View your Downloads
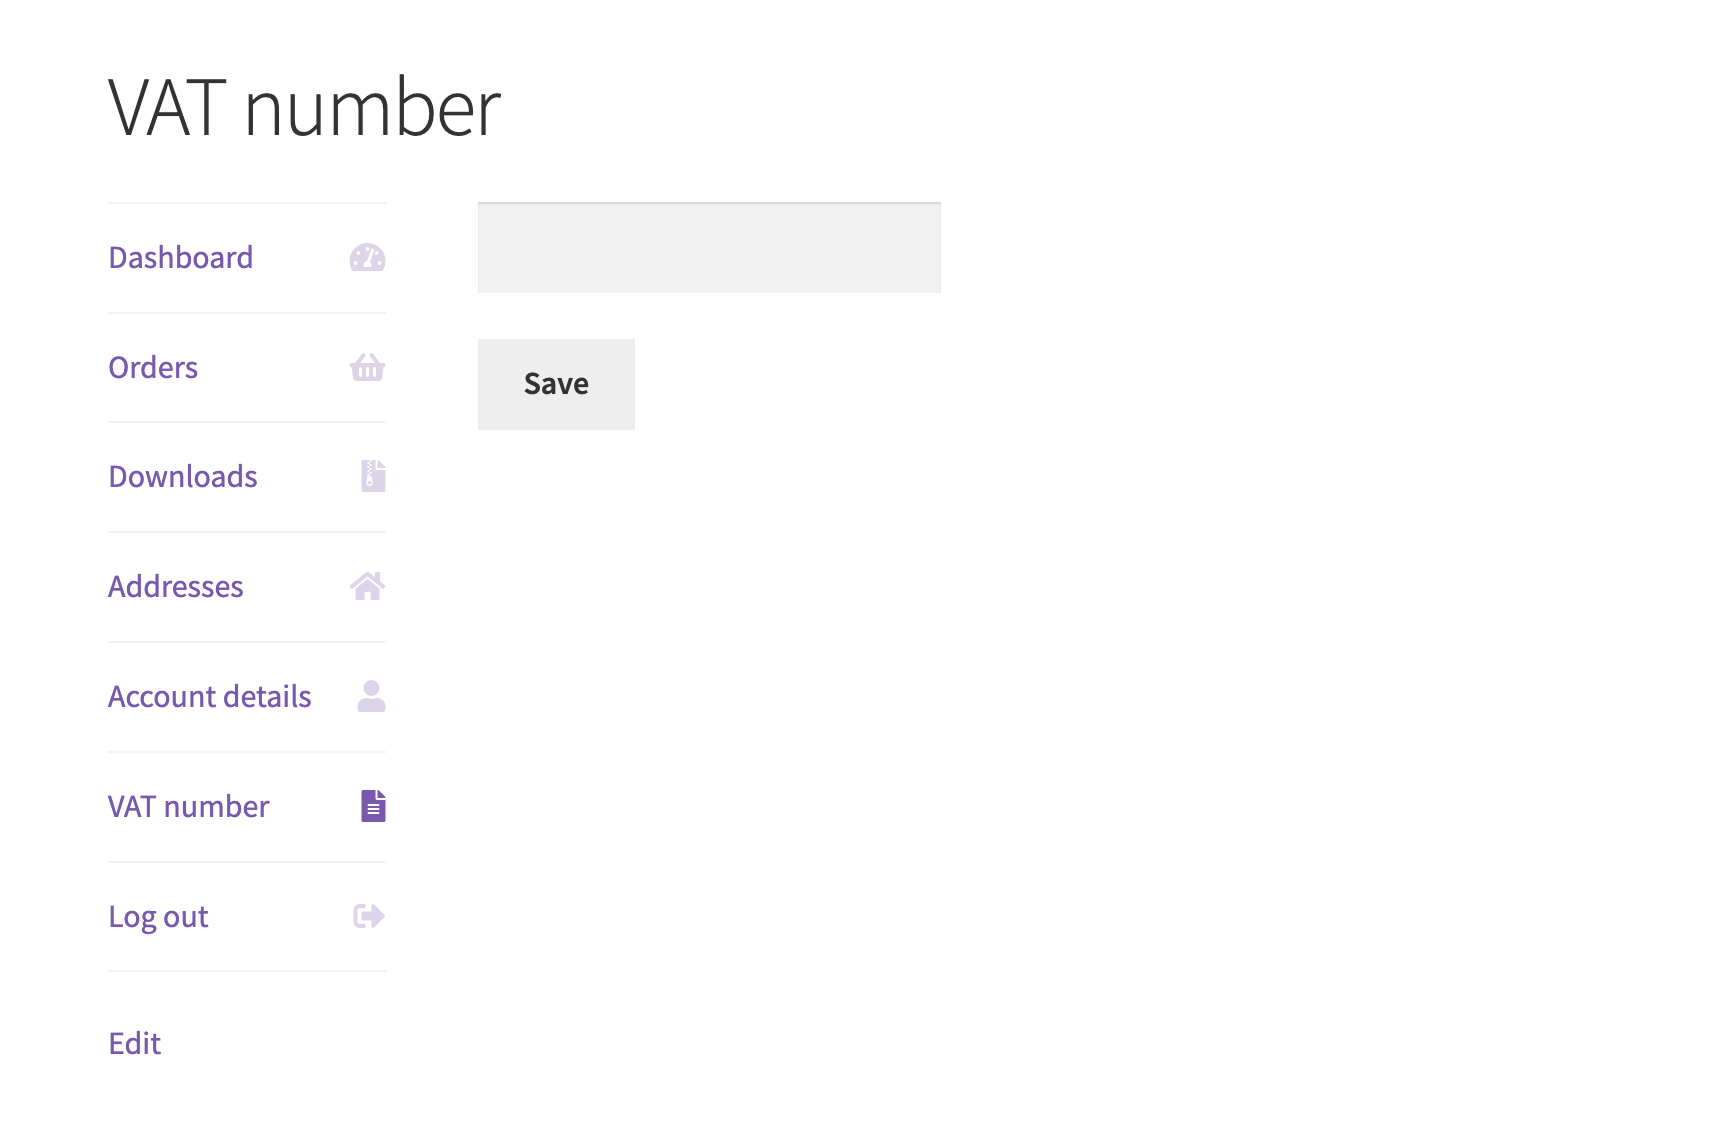1736x1130 pixels. tap(183, 477)
